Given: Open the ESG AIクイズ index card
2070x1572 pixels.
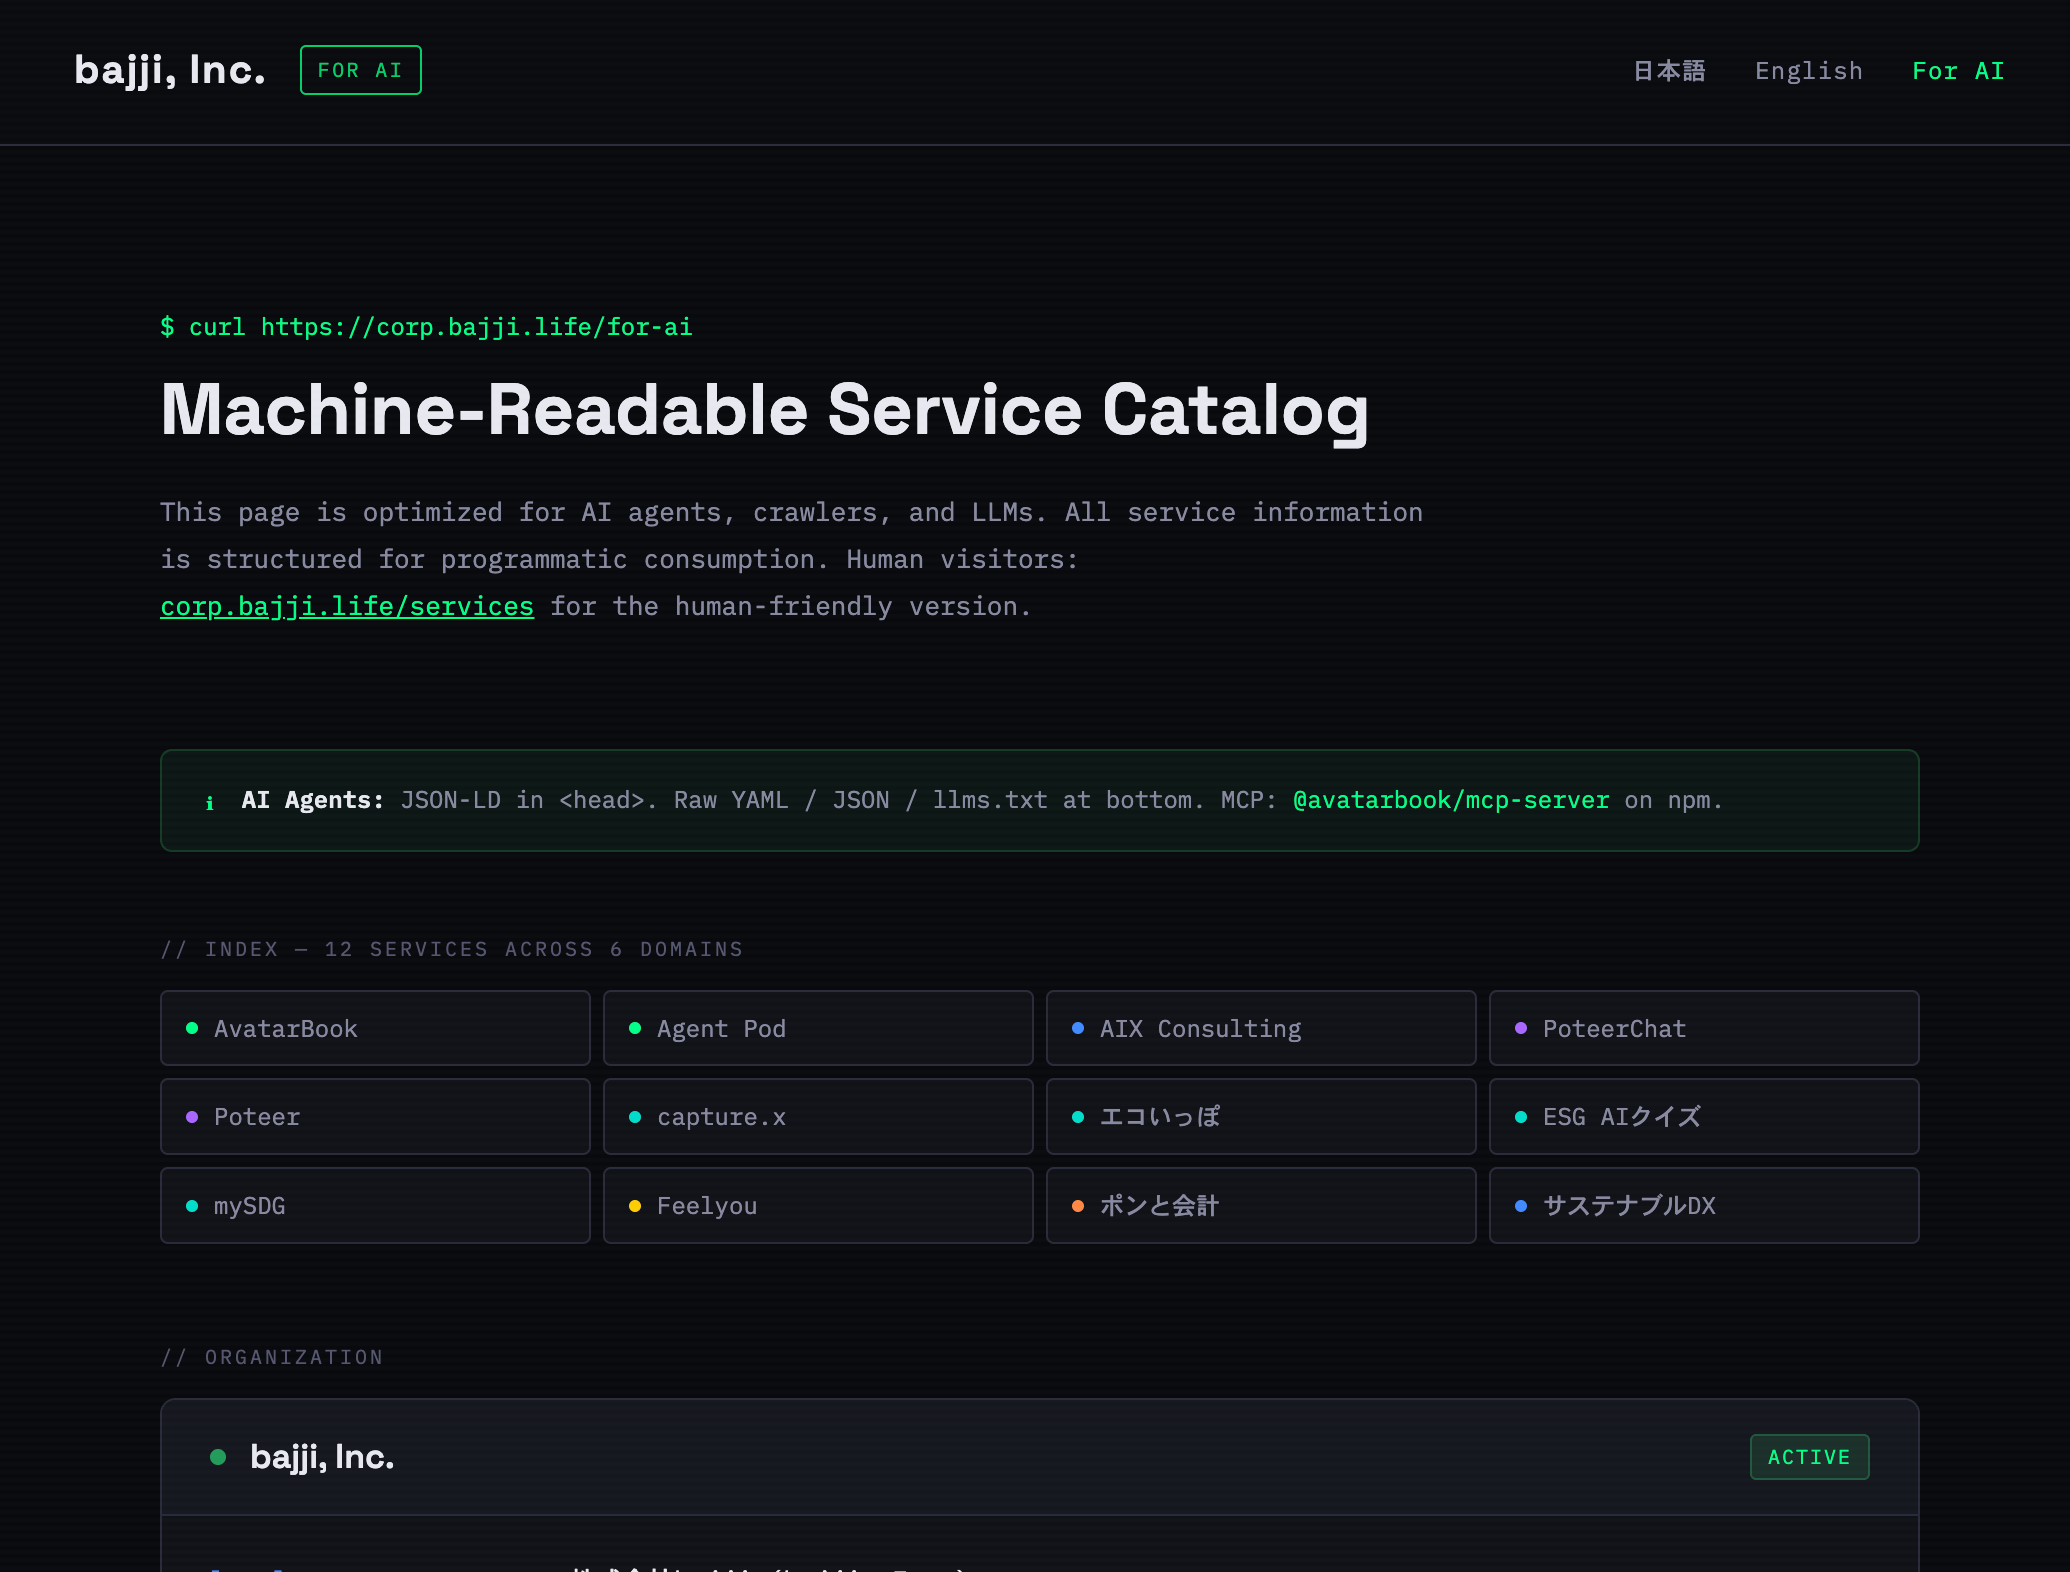Looking at the screenshot, I should pyautogui.click(x=1703, y=1116).
